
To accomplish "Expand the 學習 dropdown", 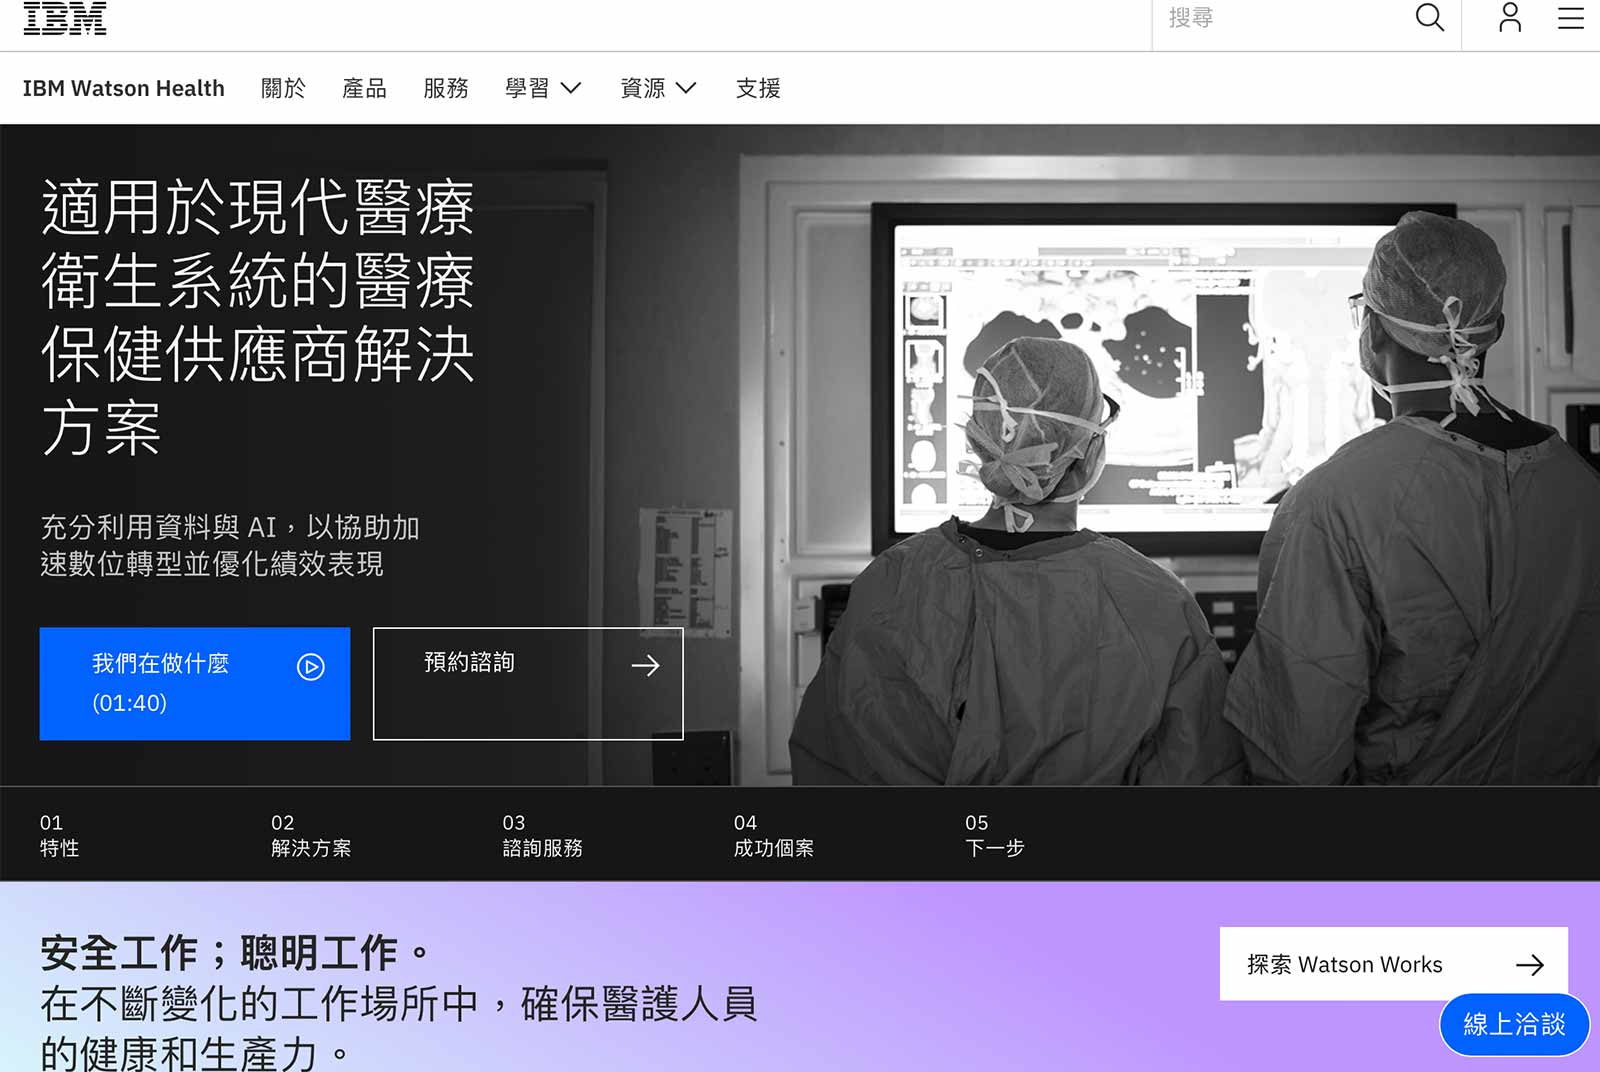I will point(543,88).
